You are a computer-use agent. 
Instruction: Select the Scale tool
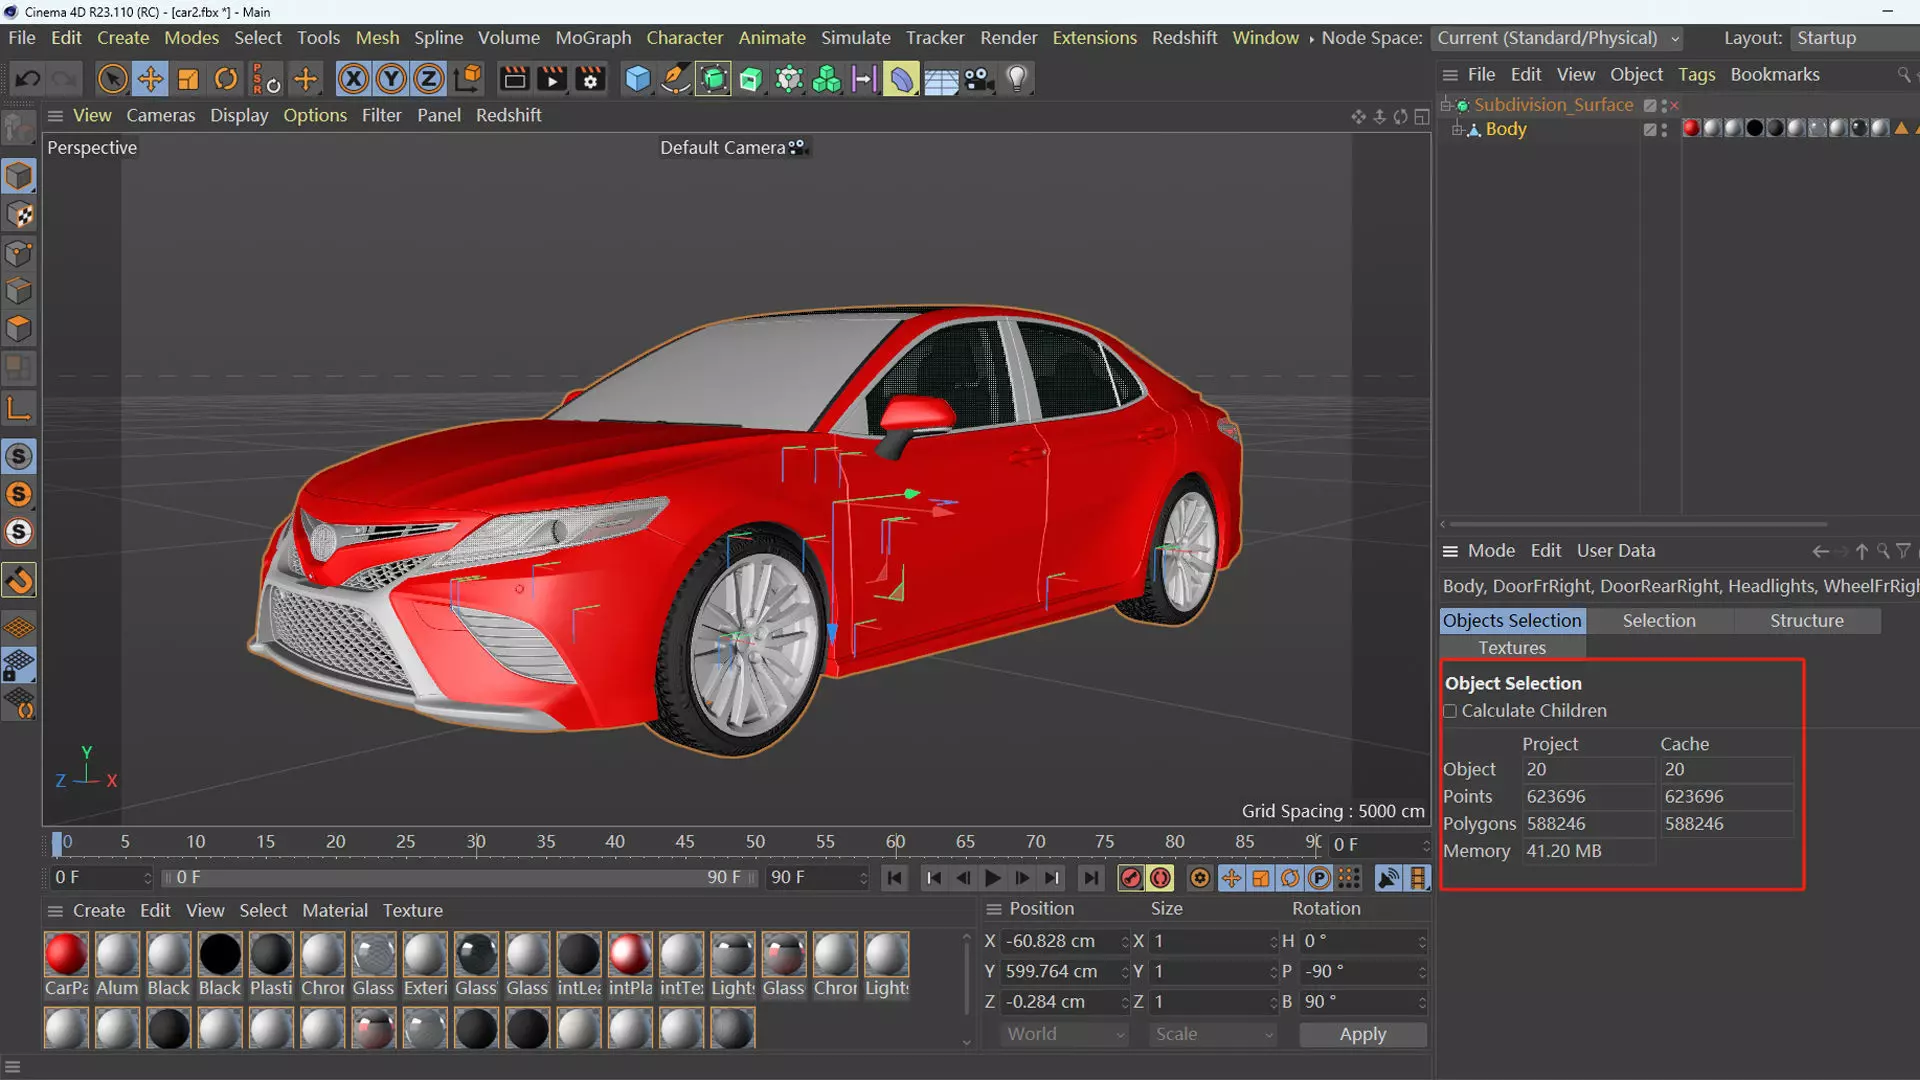(x=188, y=78)
